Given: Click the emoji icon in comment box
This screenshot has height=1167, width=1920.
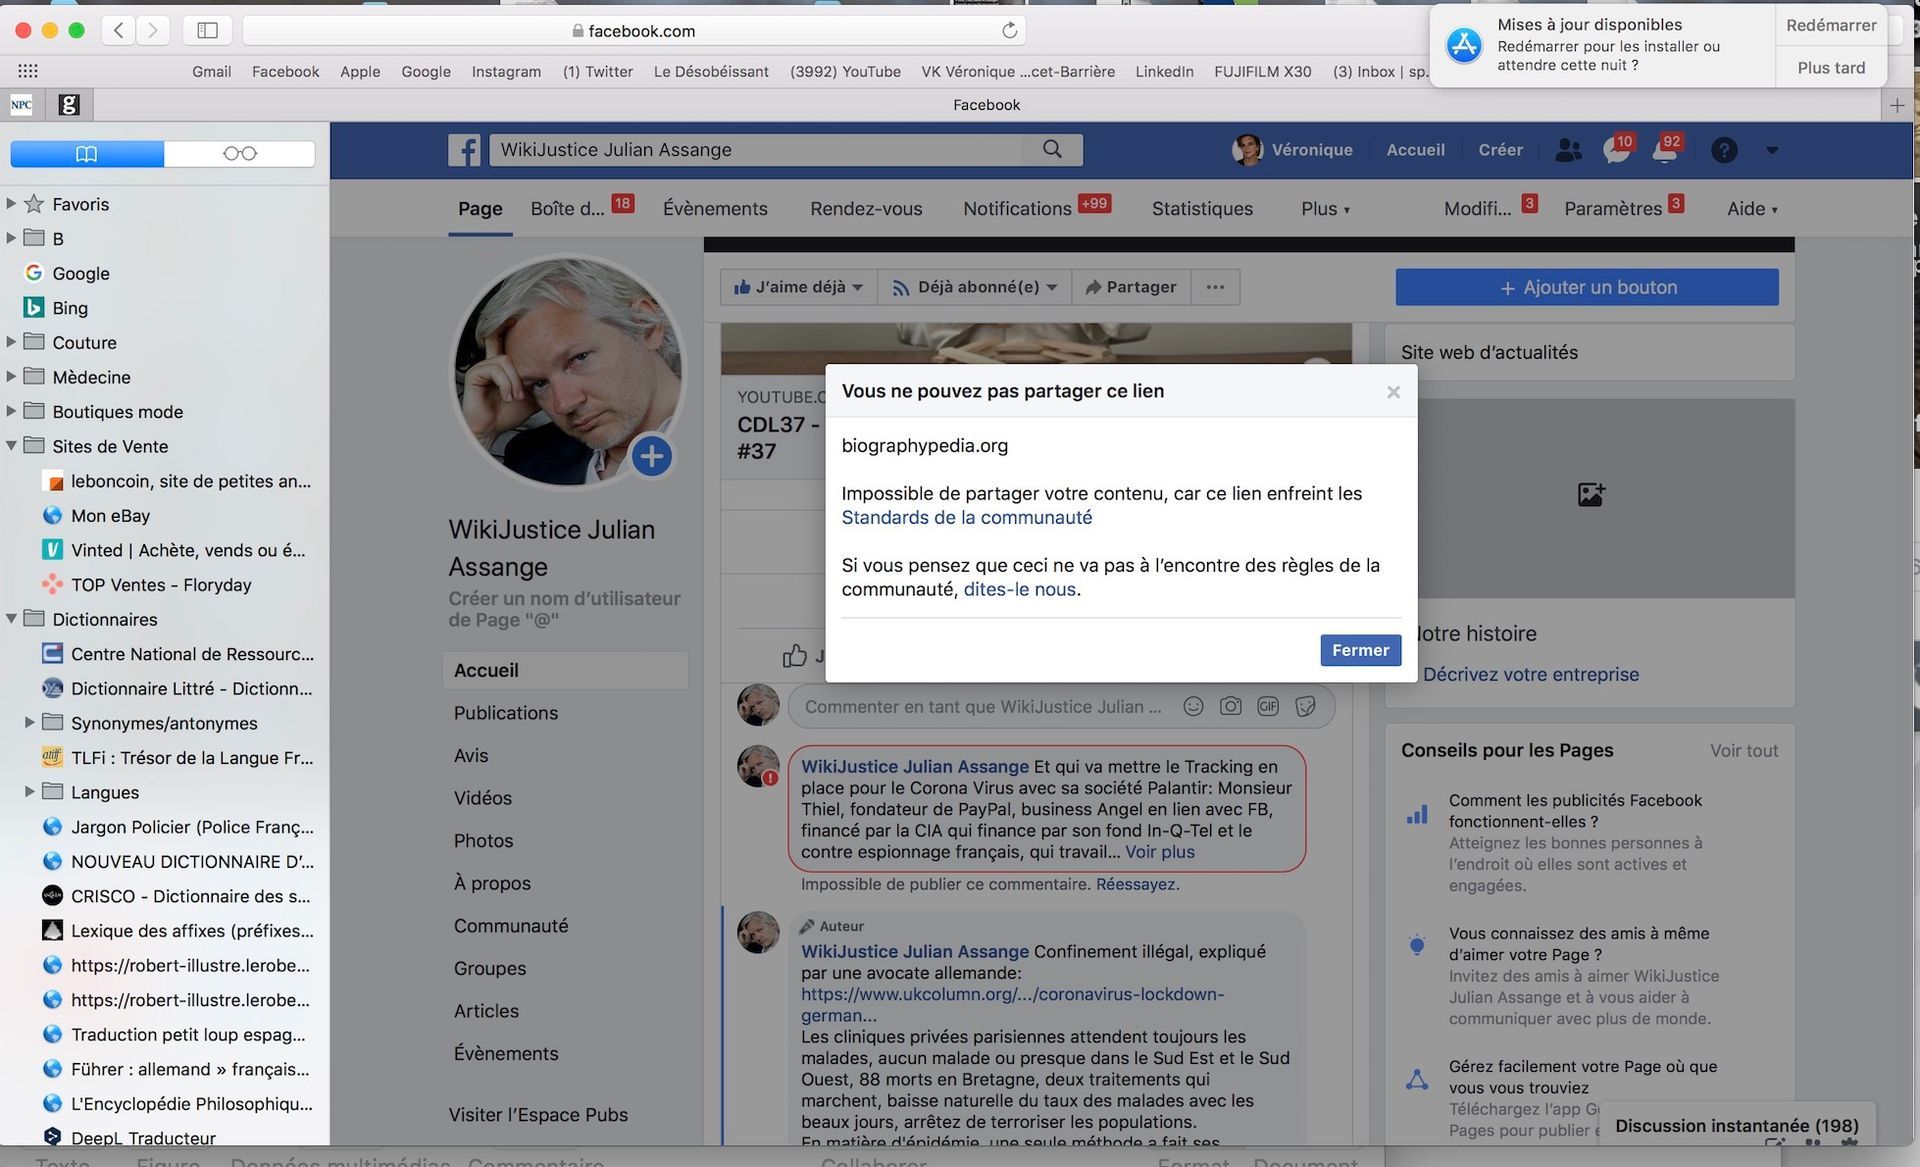Looking at the screenshot, I should (x=1193, y=706).
